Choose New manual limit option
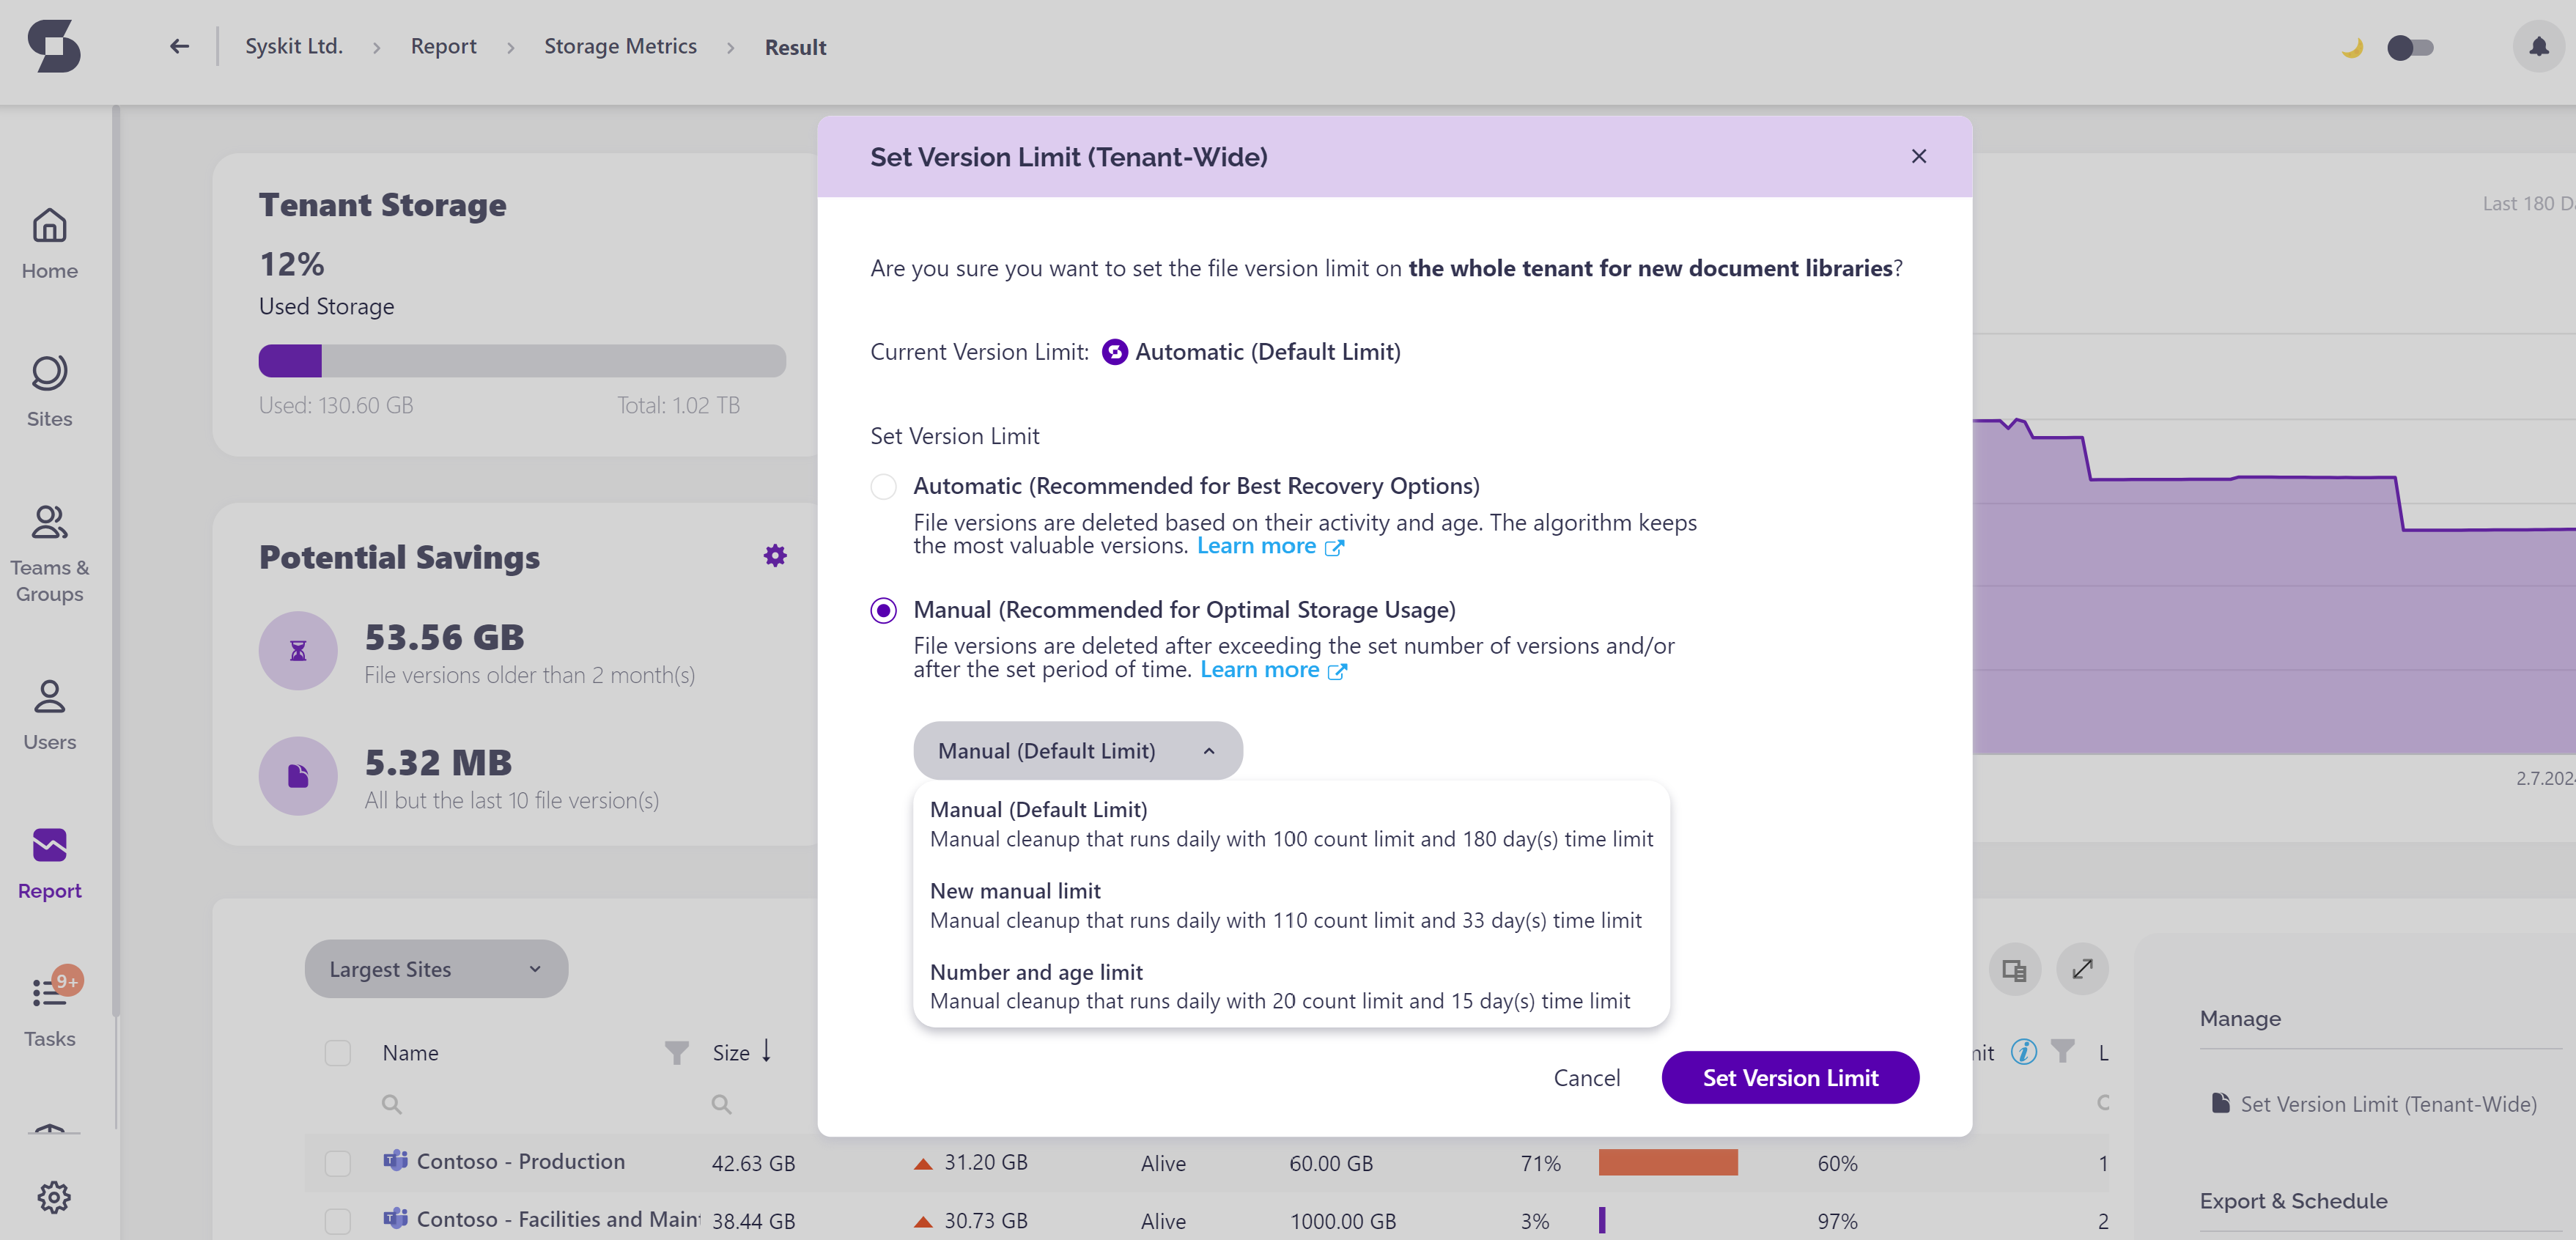Viewport: 2576px width, 1240px height. pos(1290,905)
